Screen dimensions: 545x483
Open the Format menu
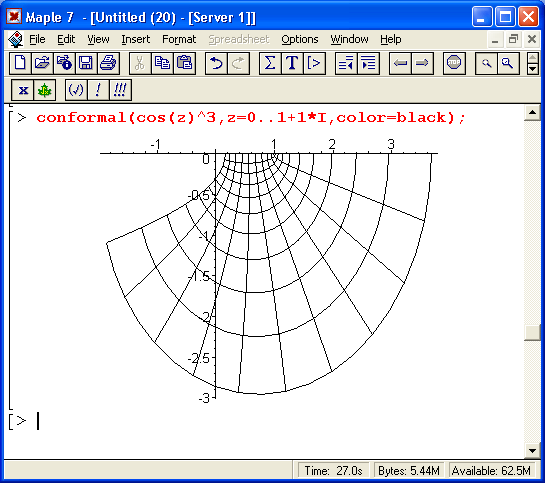(179, 39)
